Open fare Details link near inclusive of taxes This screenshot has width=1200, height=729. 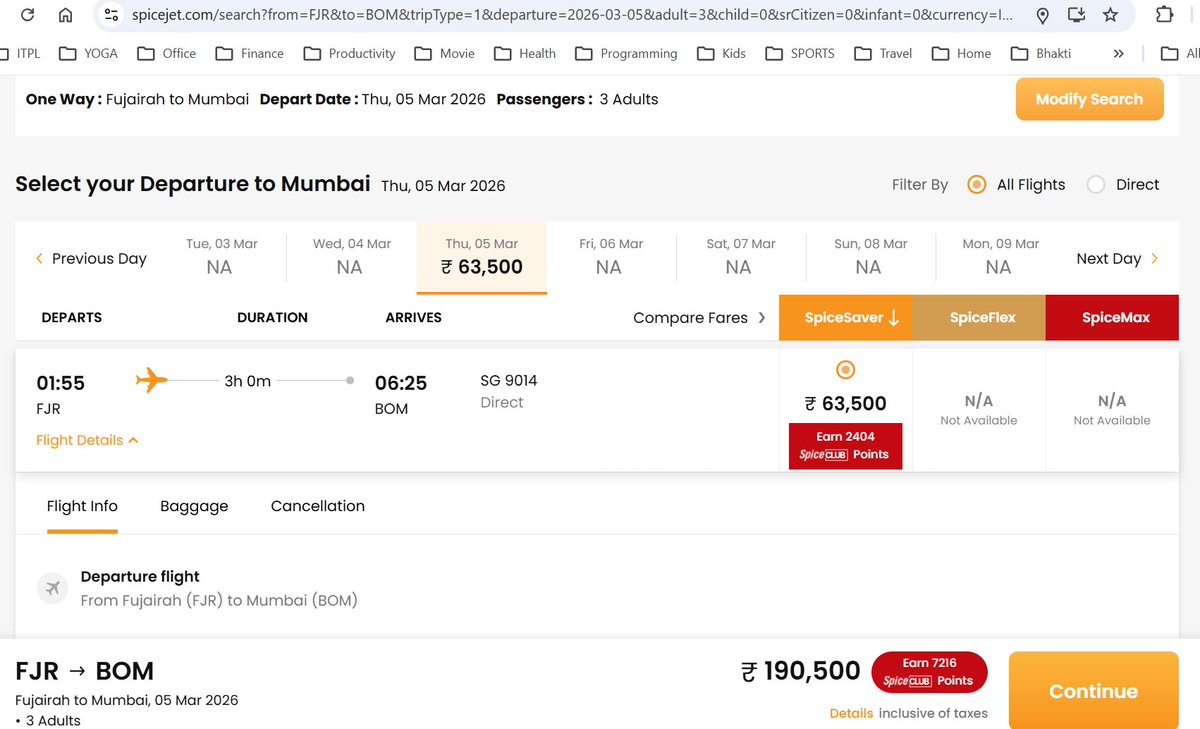(x=851, y=713)
